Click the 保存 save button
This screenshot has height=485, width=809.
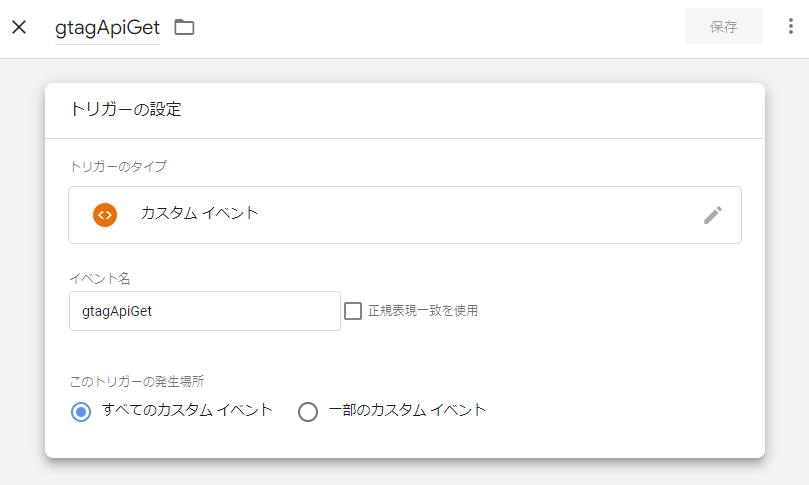(x=723, y=27)
